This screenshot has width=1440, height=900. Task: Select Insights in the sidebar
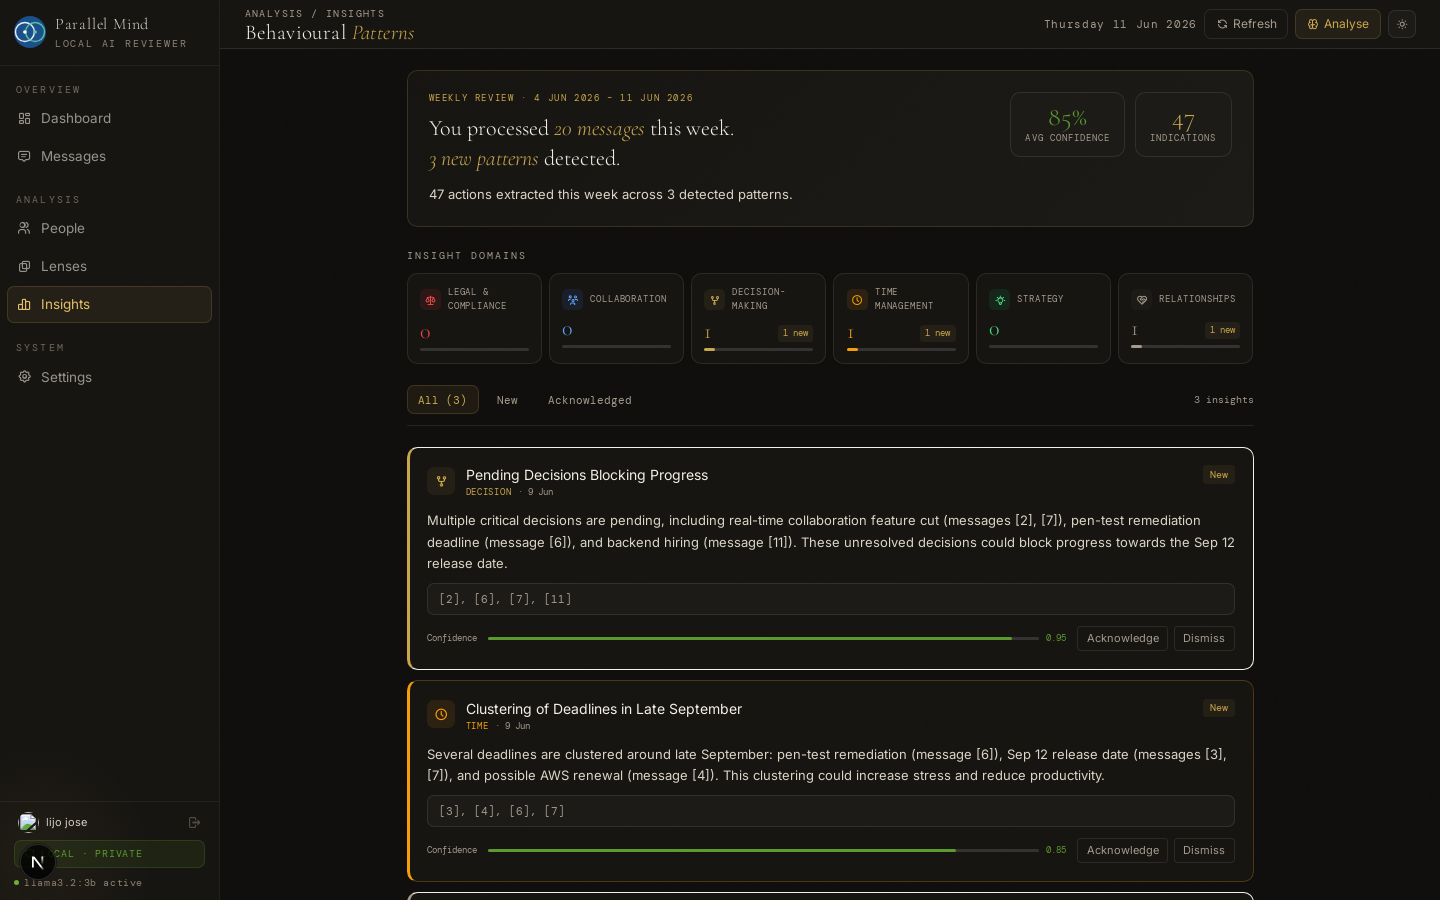point(109,304)
